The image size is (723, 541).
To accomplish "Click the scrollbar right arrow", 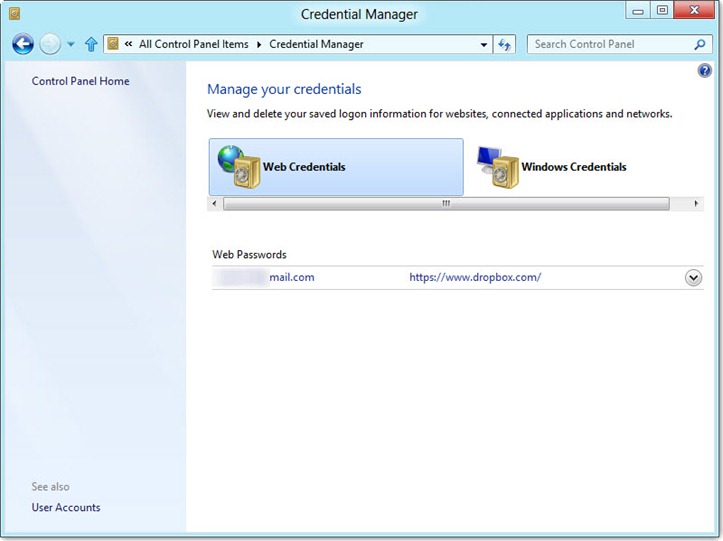I will [x=697, y=203].
